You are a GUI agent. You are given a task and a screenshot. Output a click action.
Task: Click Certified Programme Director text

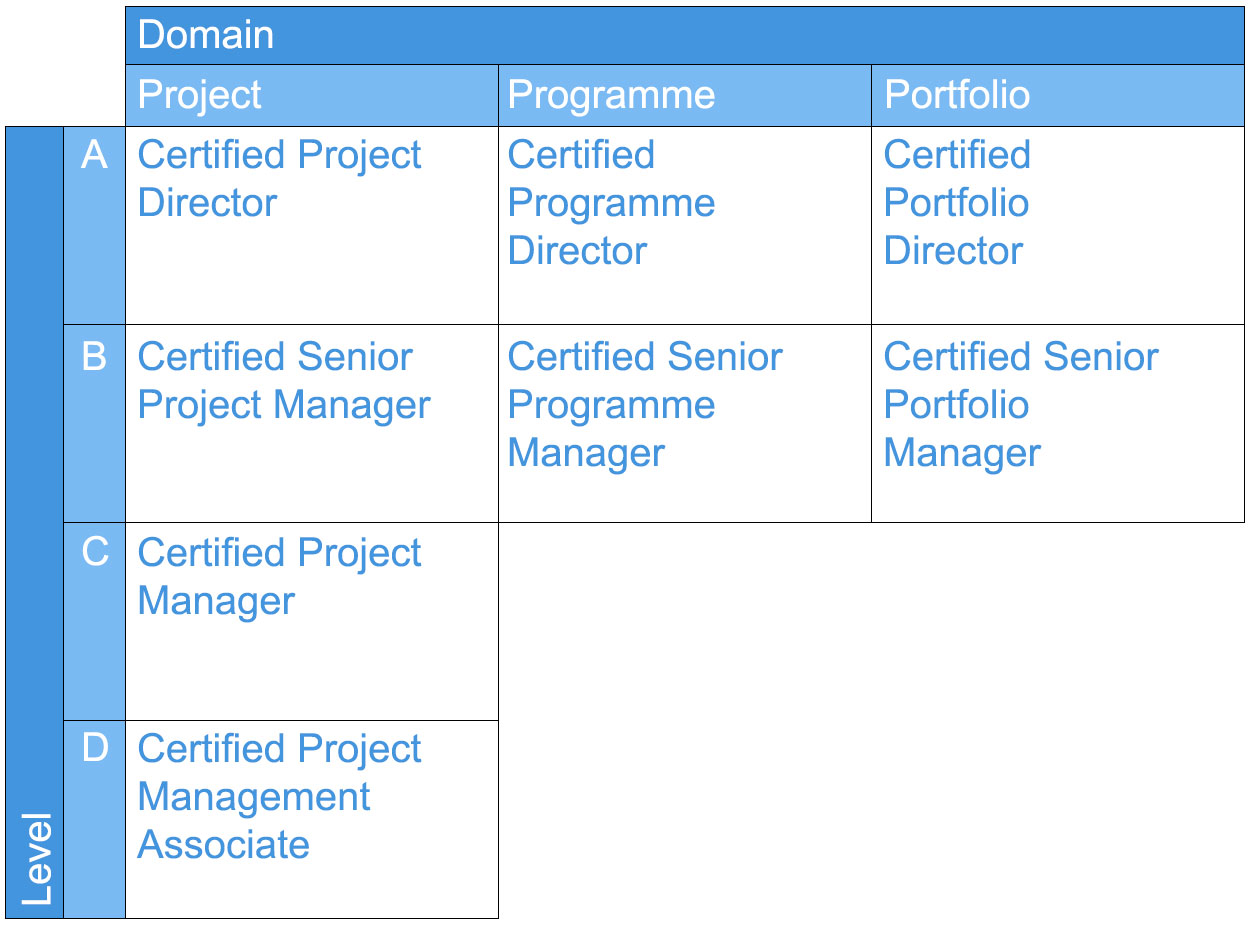[x=611, y=203]
